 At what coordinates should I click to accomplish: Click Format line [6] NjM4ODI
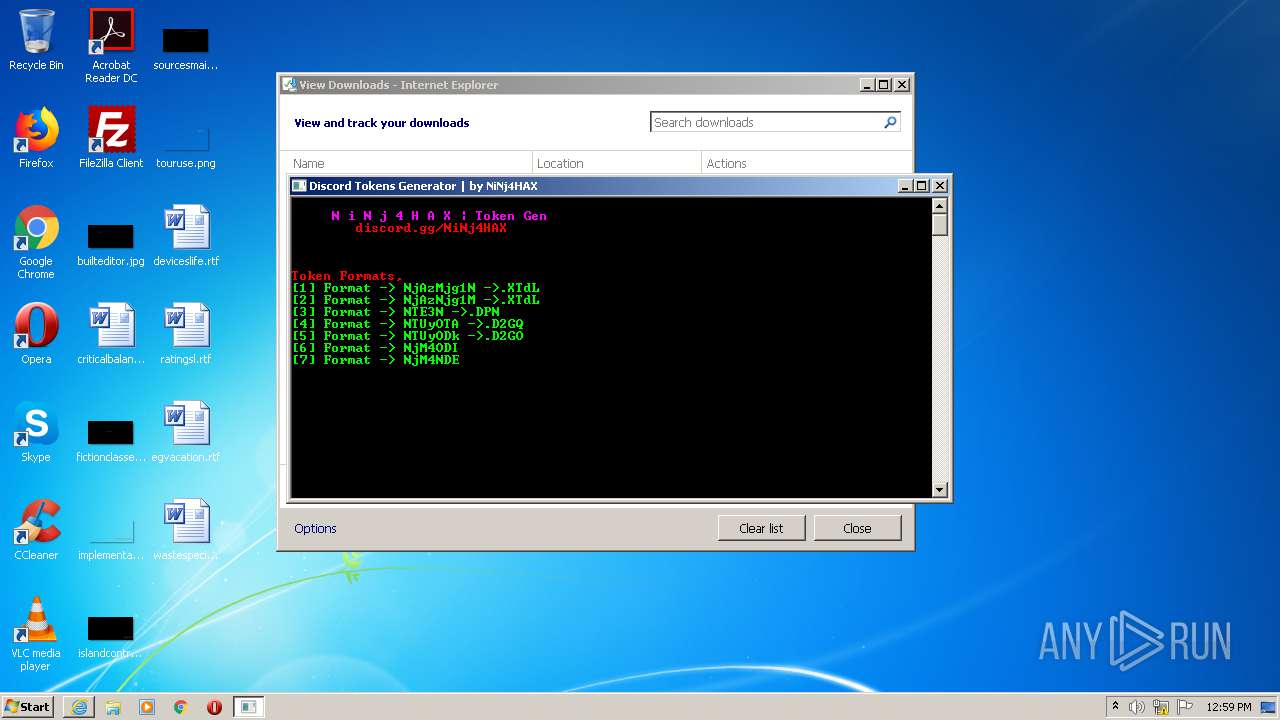[376, 348]
